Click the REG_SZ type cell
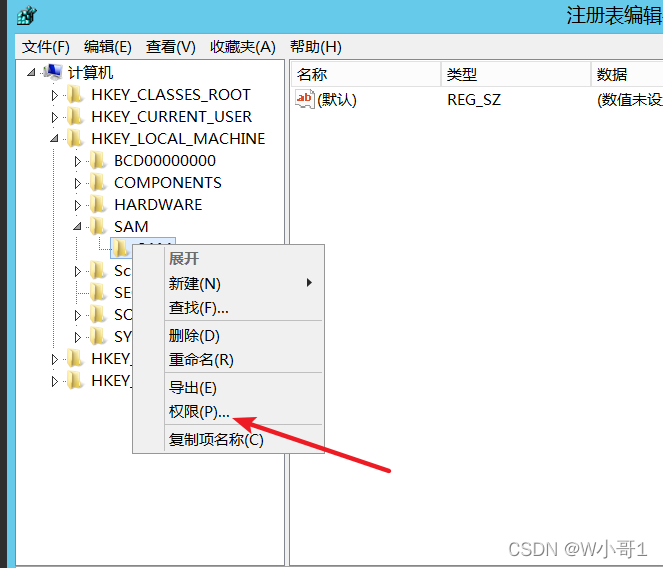 (x=474, y=100)
